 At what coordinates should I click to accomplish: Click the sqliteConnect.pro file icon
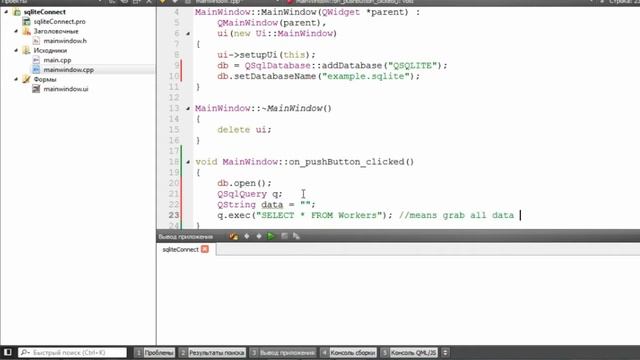click(27, 22)
